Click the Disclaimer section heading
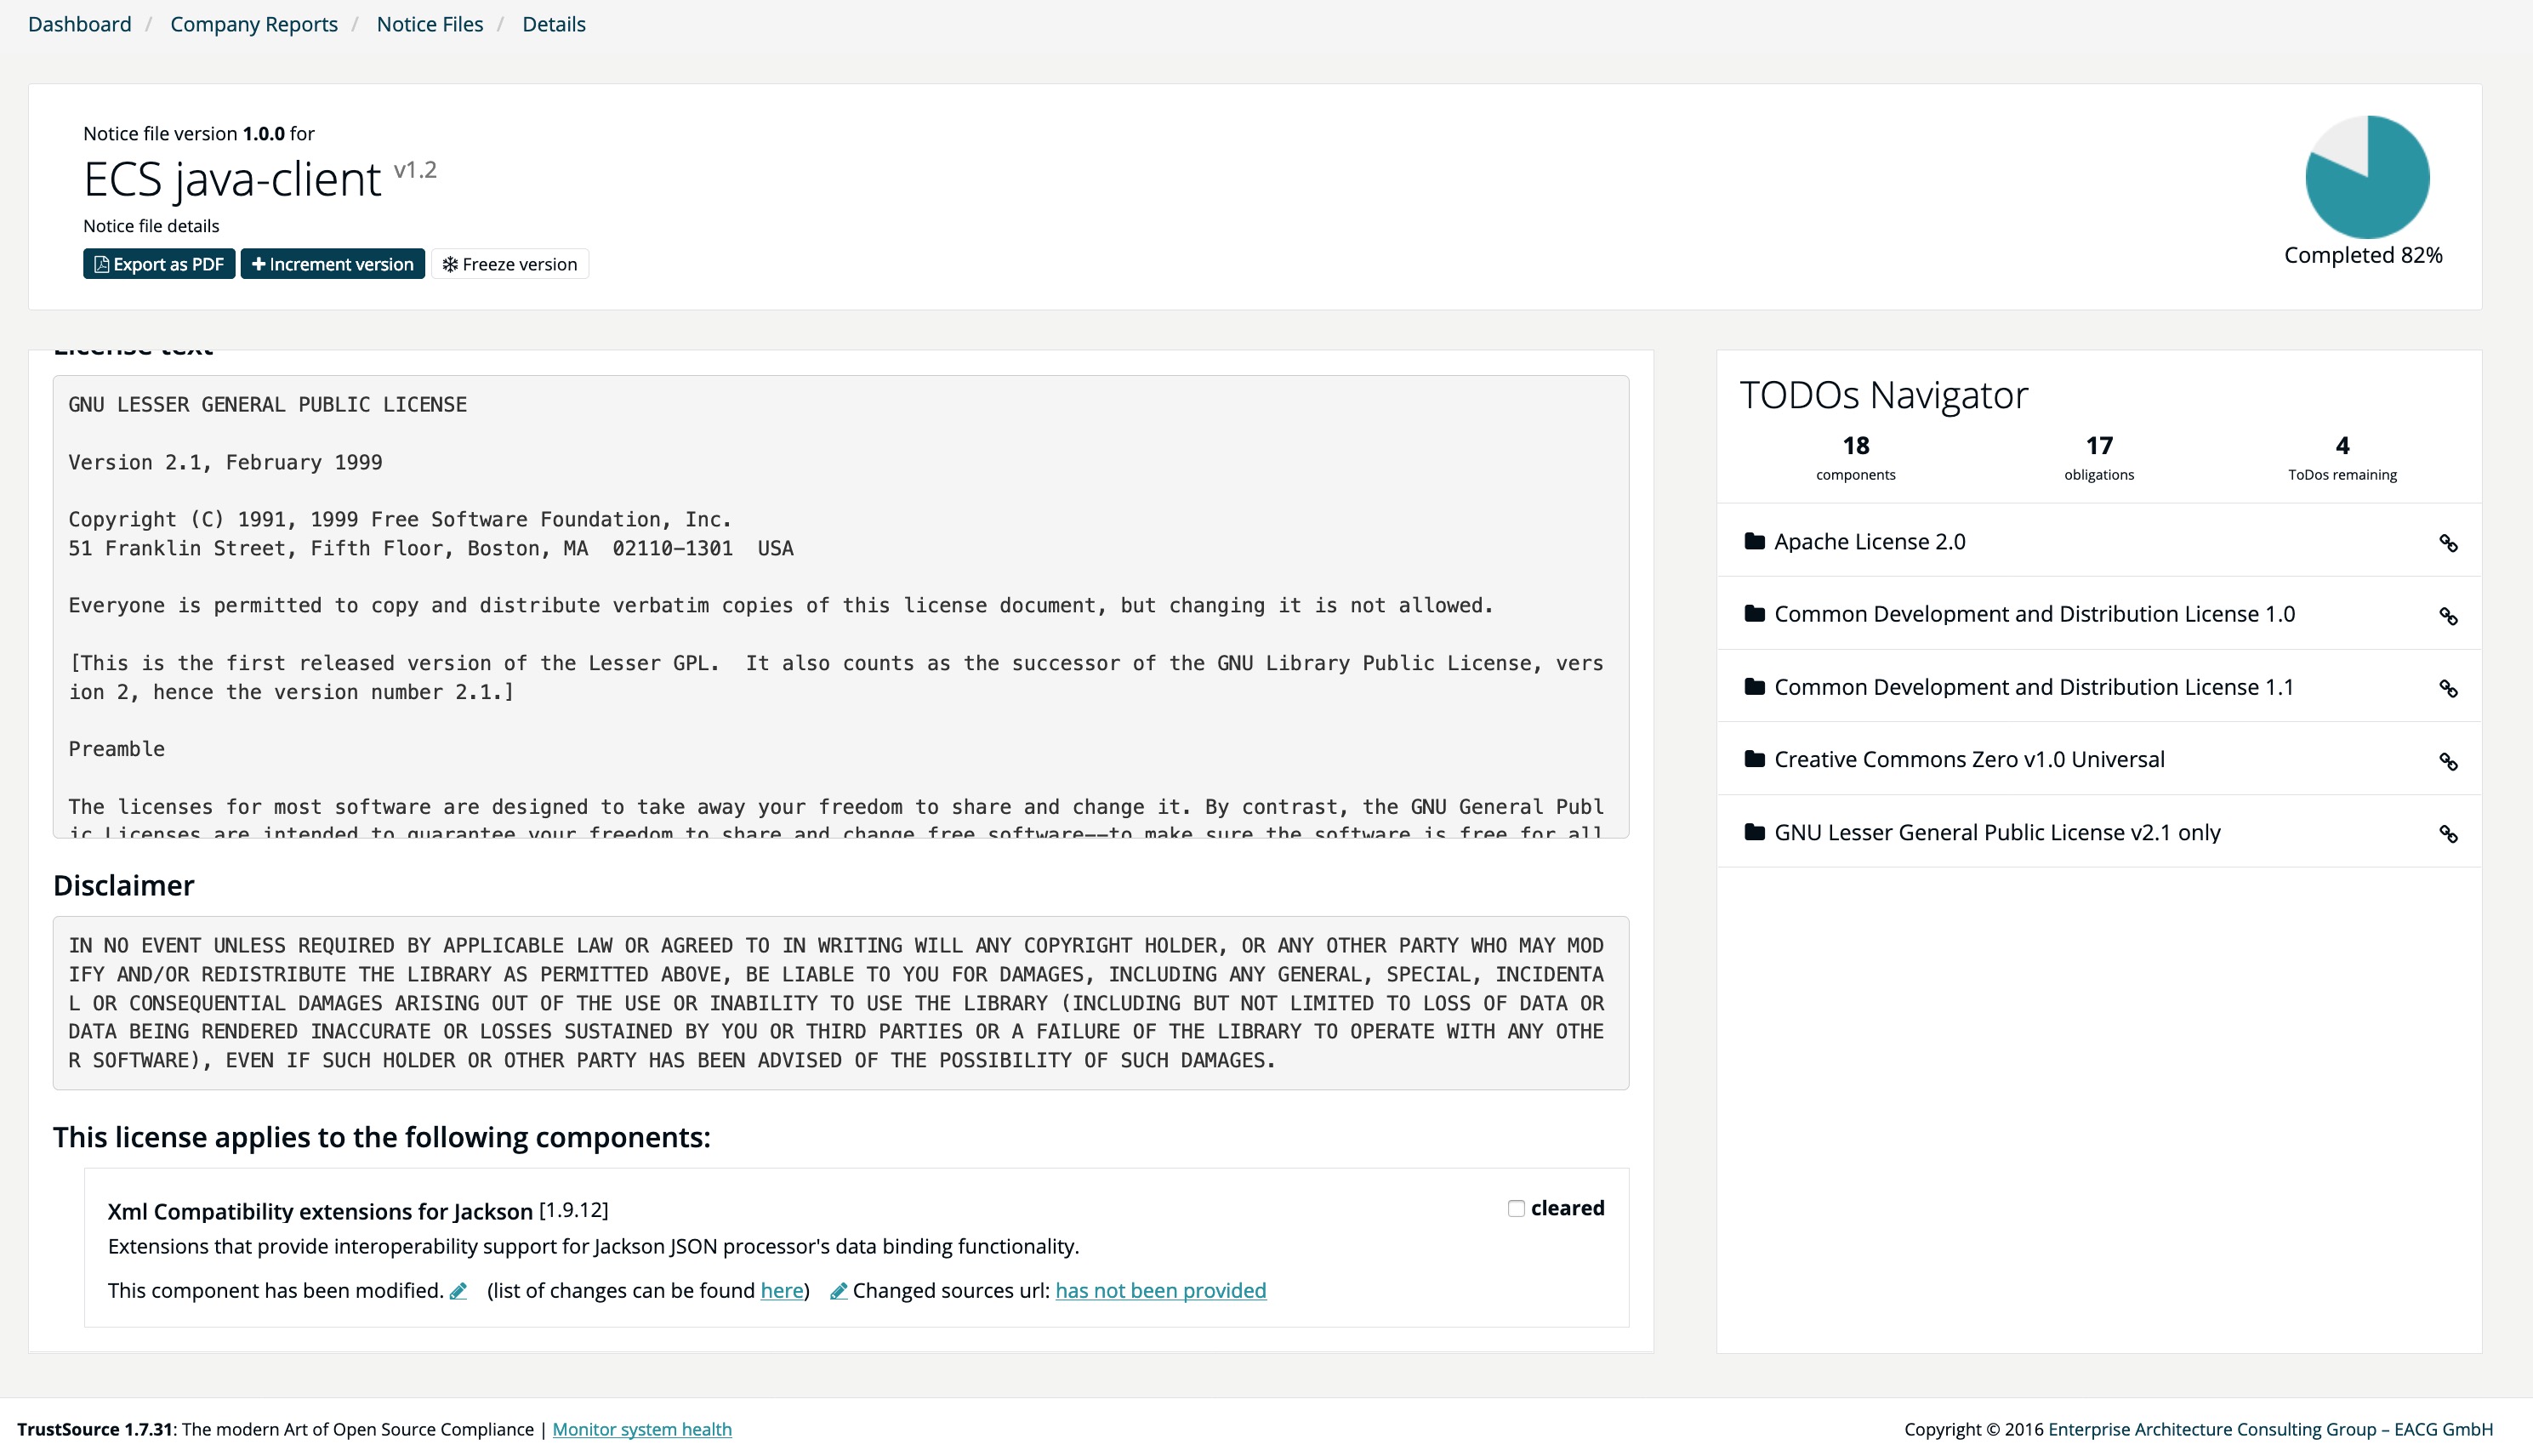The width and height of the screenshot is (2533, 1456). (x=124, y=885)
